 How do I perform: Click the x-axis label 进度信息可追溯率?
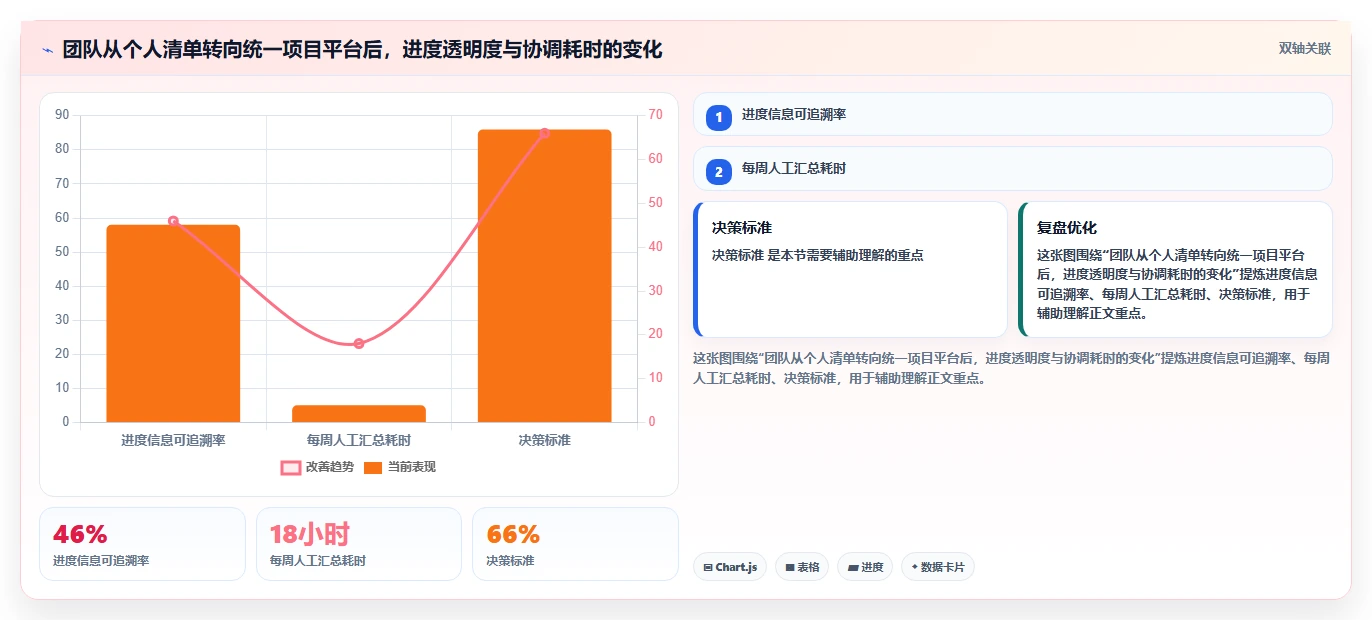[x=173, y=440]
